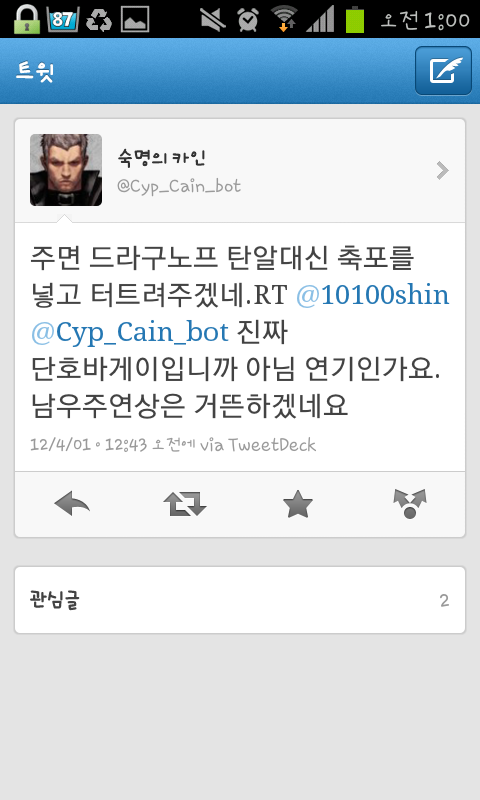
Task: Tap the picture notification icon
Action: 135,19
